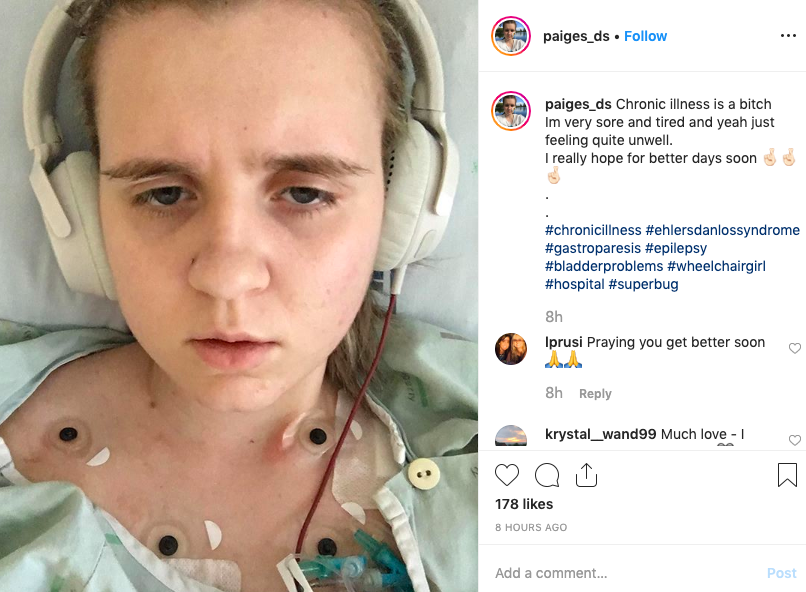
Task: Open paiges_ds header profile picture
Action: 511,36
